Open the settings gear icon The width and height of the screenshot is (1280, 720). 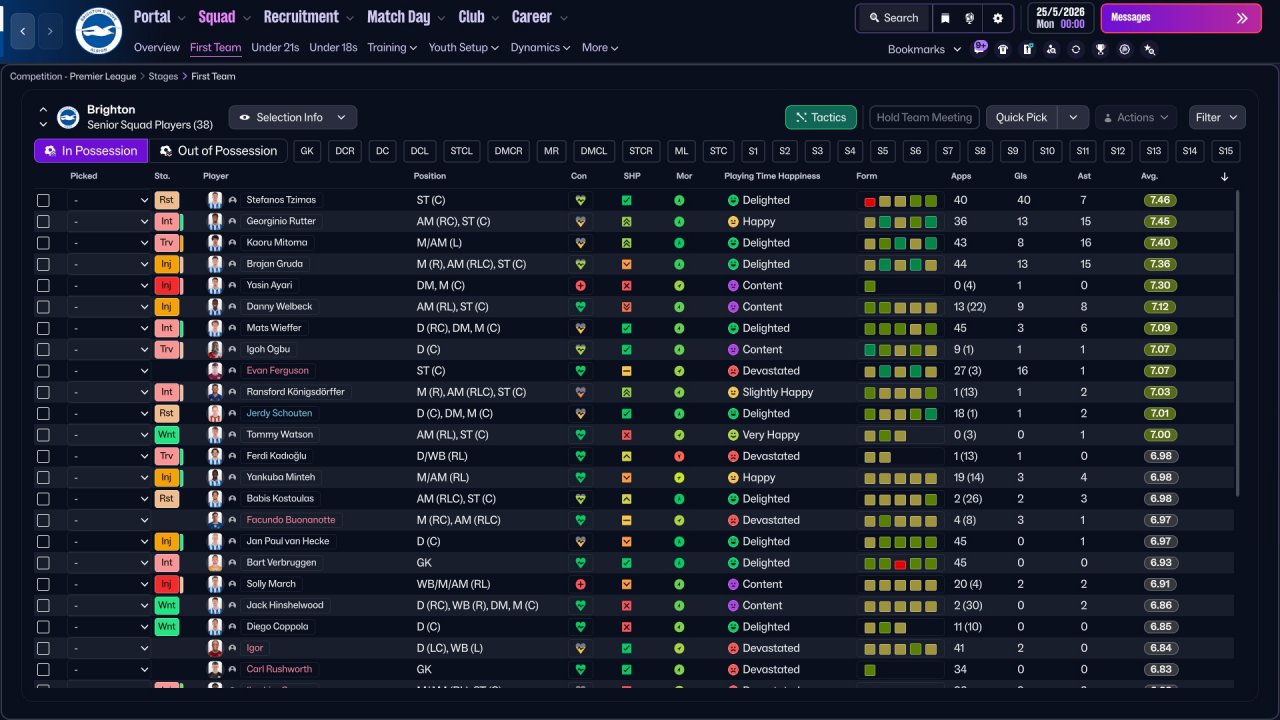point(997,18)
